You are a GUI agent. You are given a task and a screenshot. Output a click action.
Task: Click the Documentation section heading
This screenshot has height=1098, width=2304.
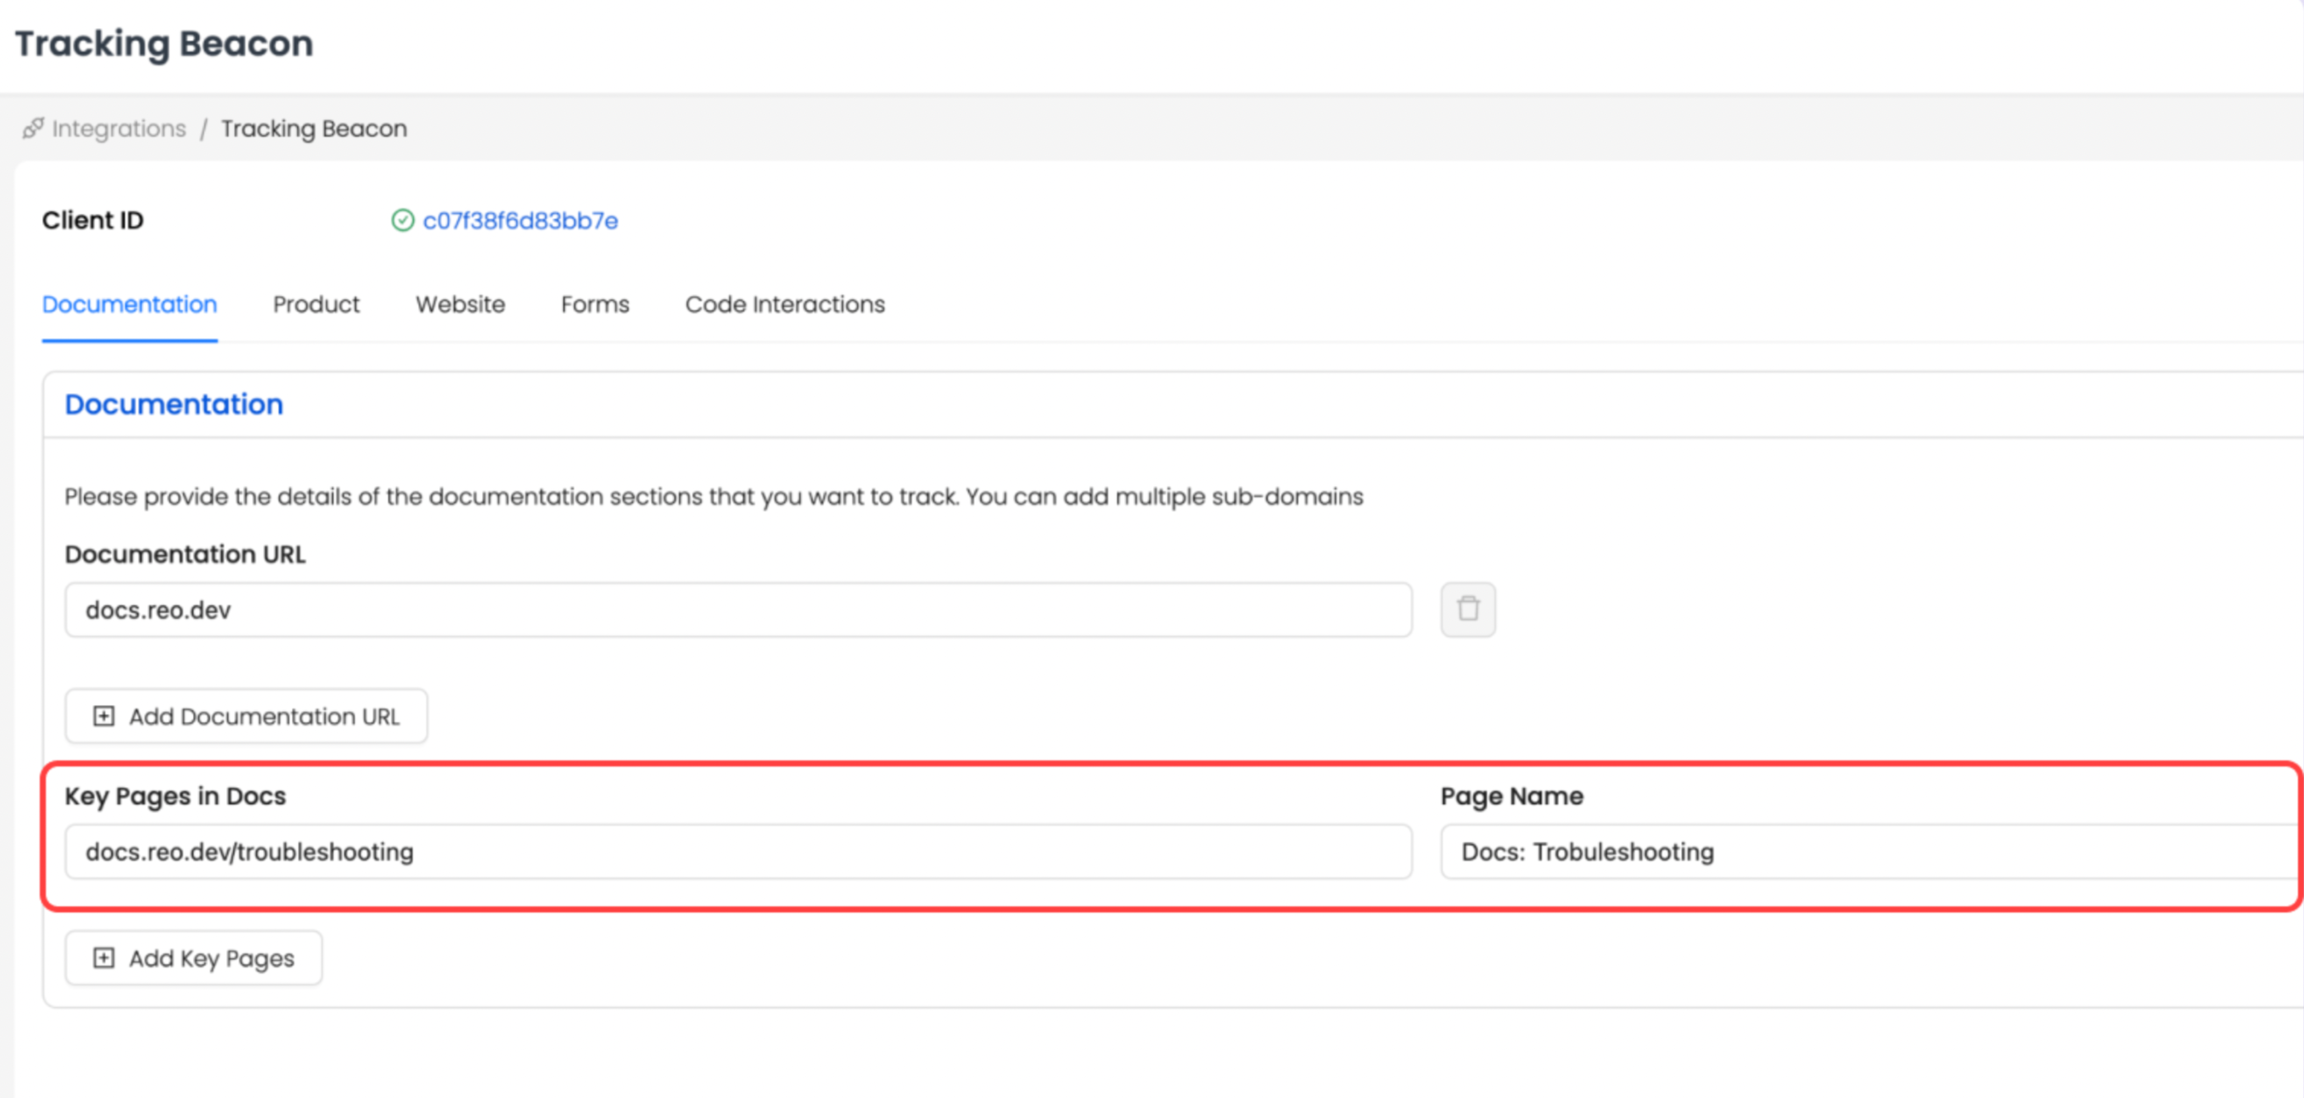coord(174,404)
